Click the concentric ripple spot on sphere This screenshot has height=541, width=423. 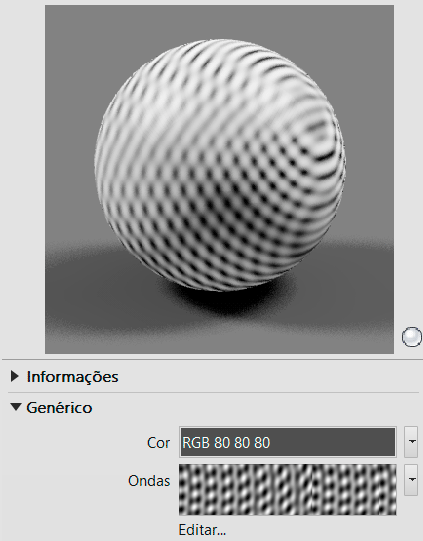[x=316, y=132]
